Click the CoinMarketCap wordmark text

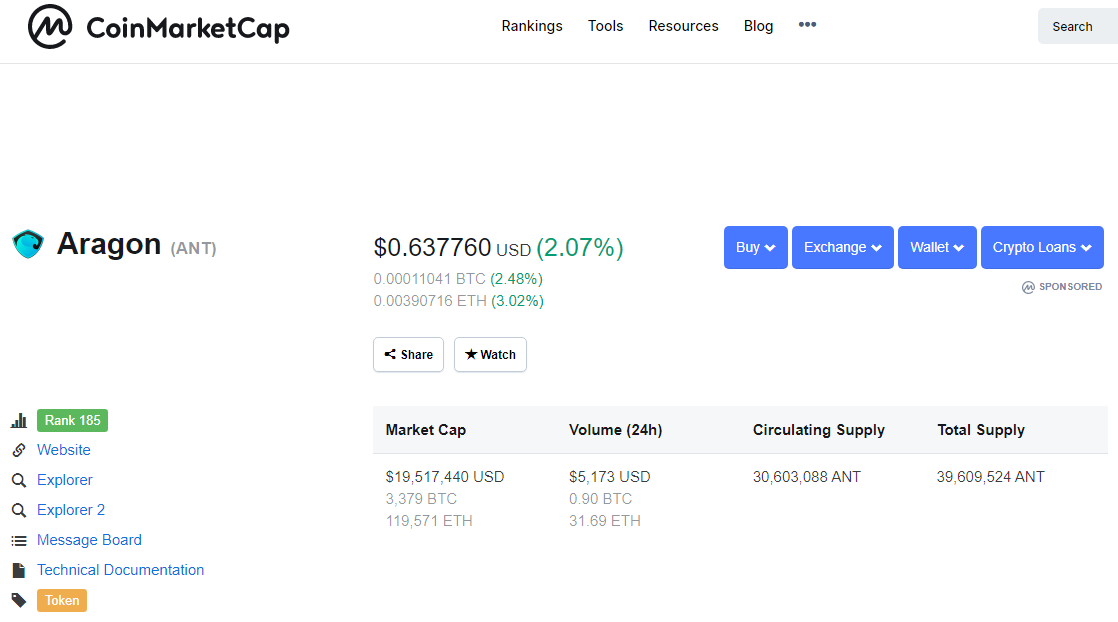[x=188, y=29]
